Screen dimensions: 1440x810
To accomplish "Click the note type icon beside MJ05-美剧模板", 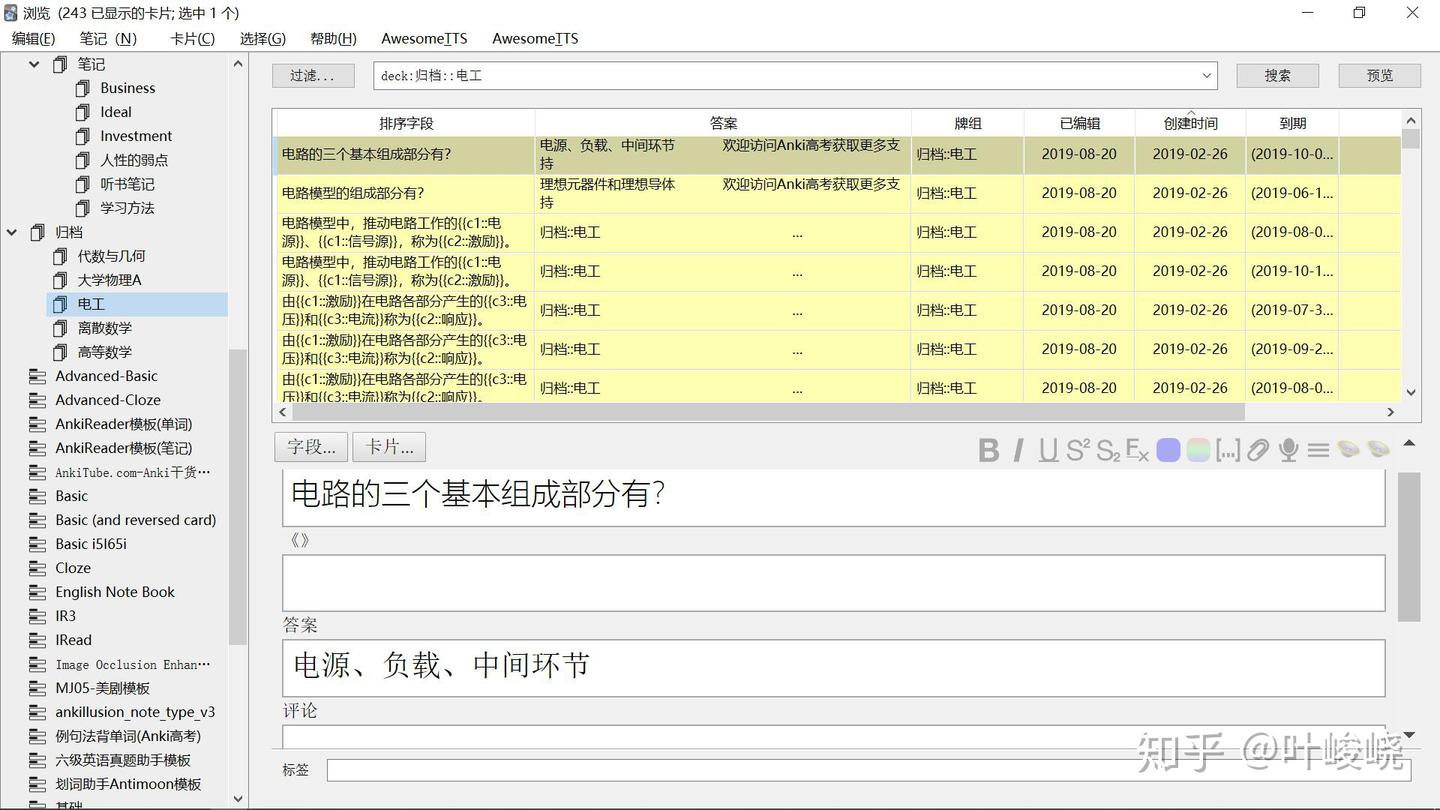I will tap(38, 688).
